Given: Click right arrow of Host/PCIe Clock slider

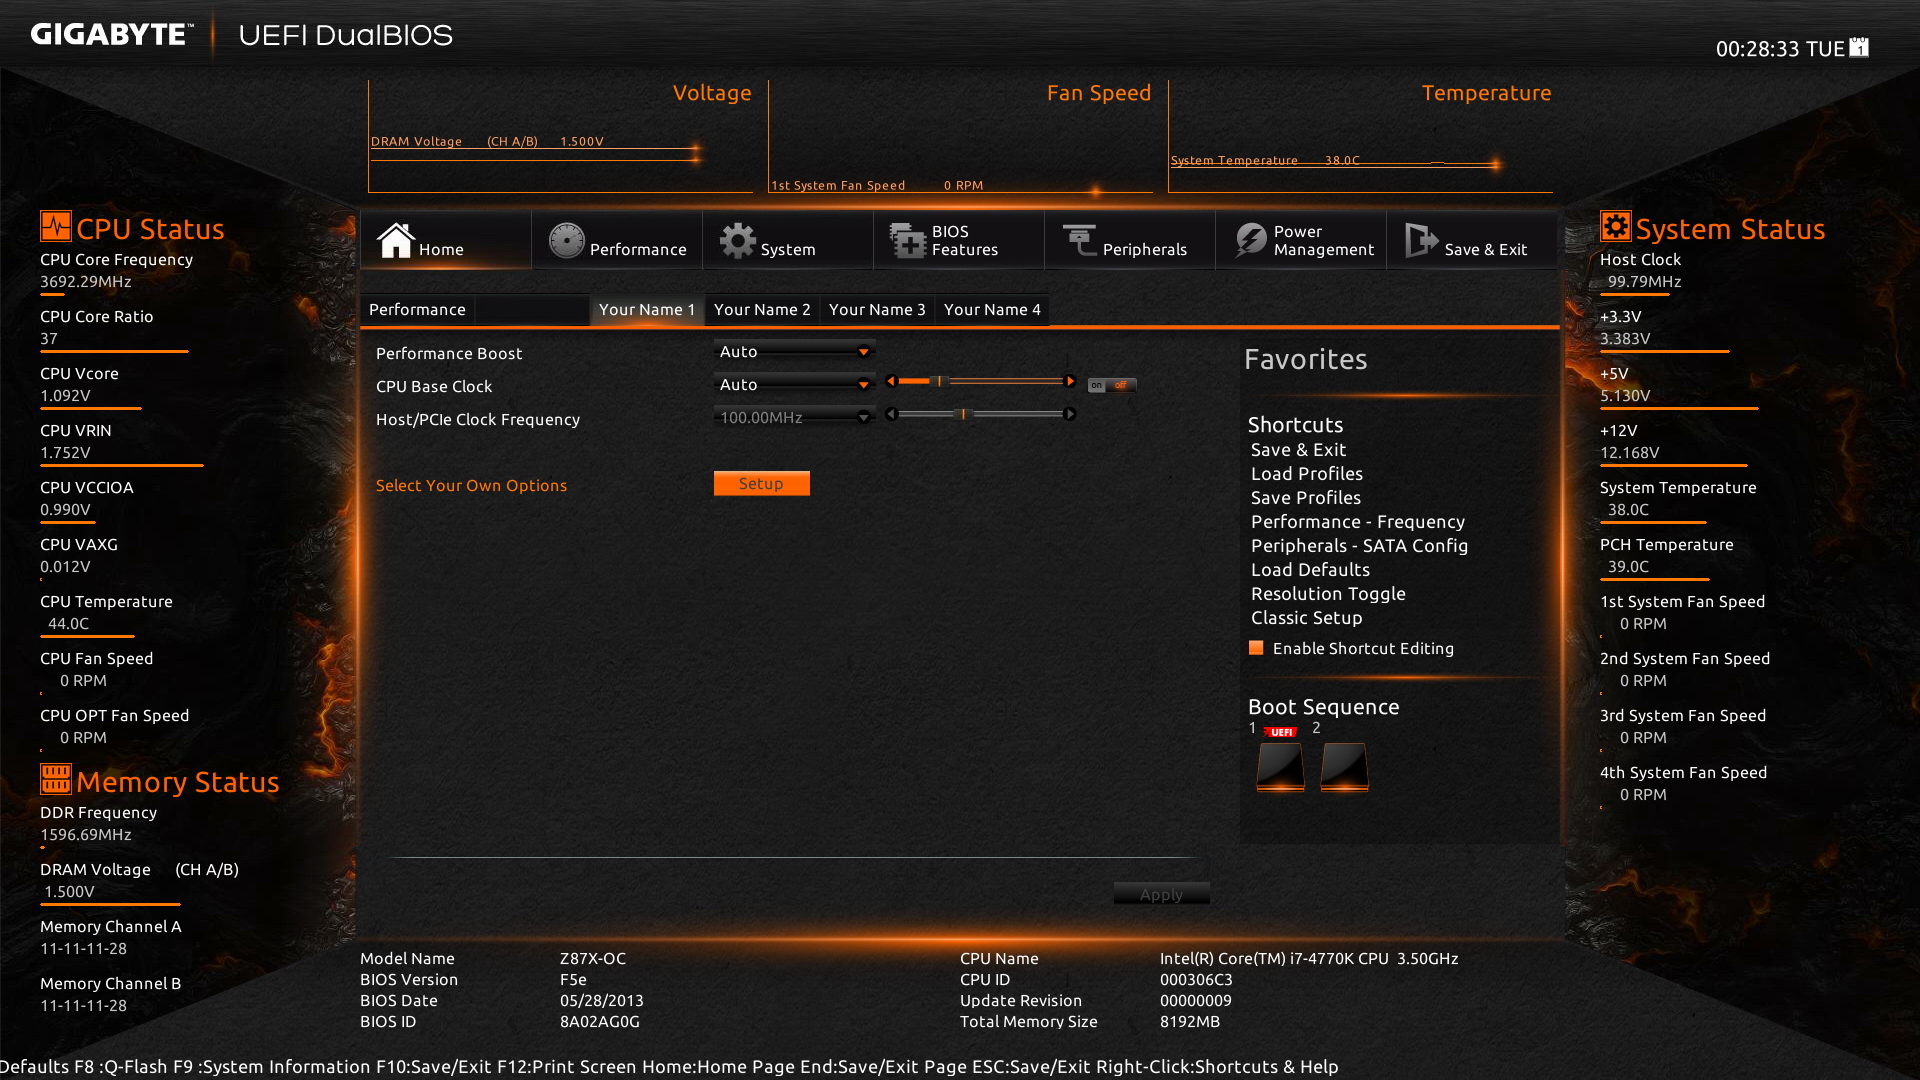Looking at the screenshot, I should (1070, 414).
